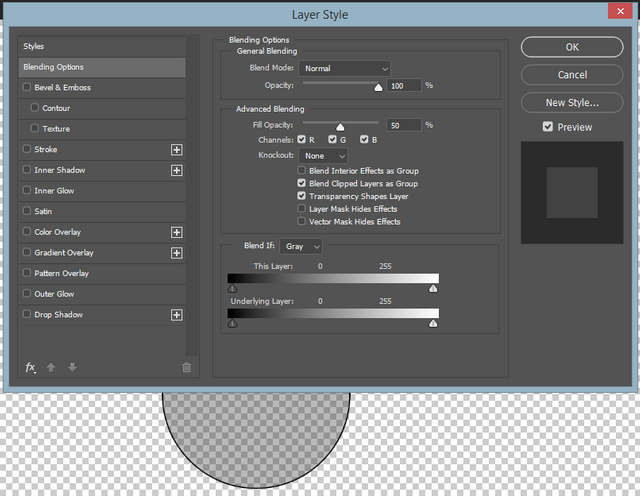Click plus icon beside Inner Shadow
640x496 pixels.
pyautogui.click(x=176, y=170)
